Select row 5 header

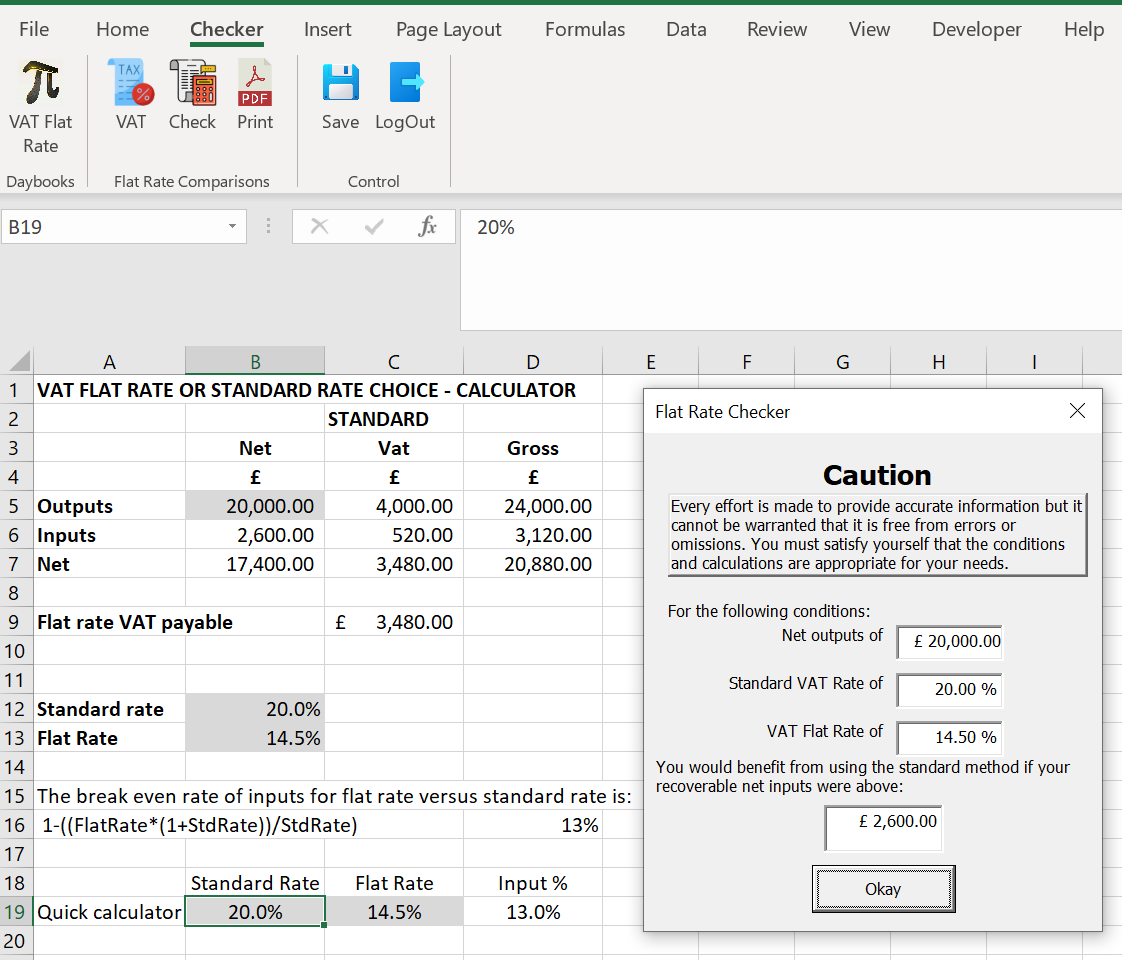[15, 506]
